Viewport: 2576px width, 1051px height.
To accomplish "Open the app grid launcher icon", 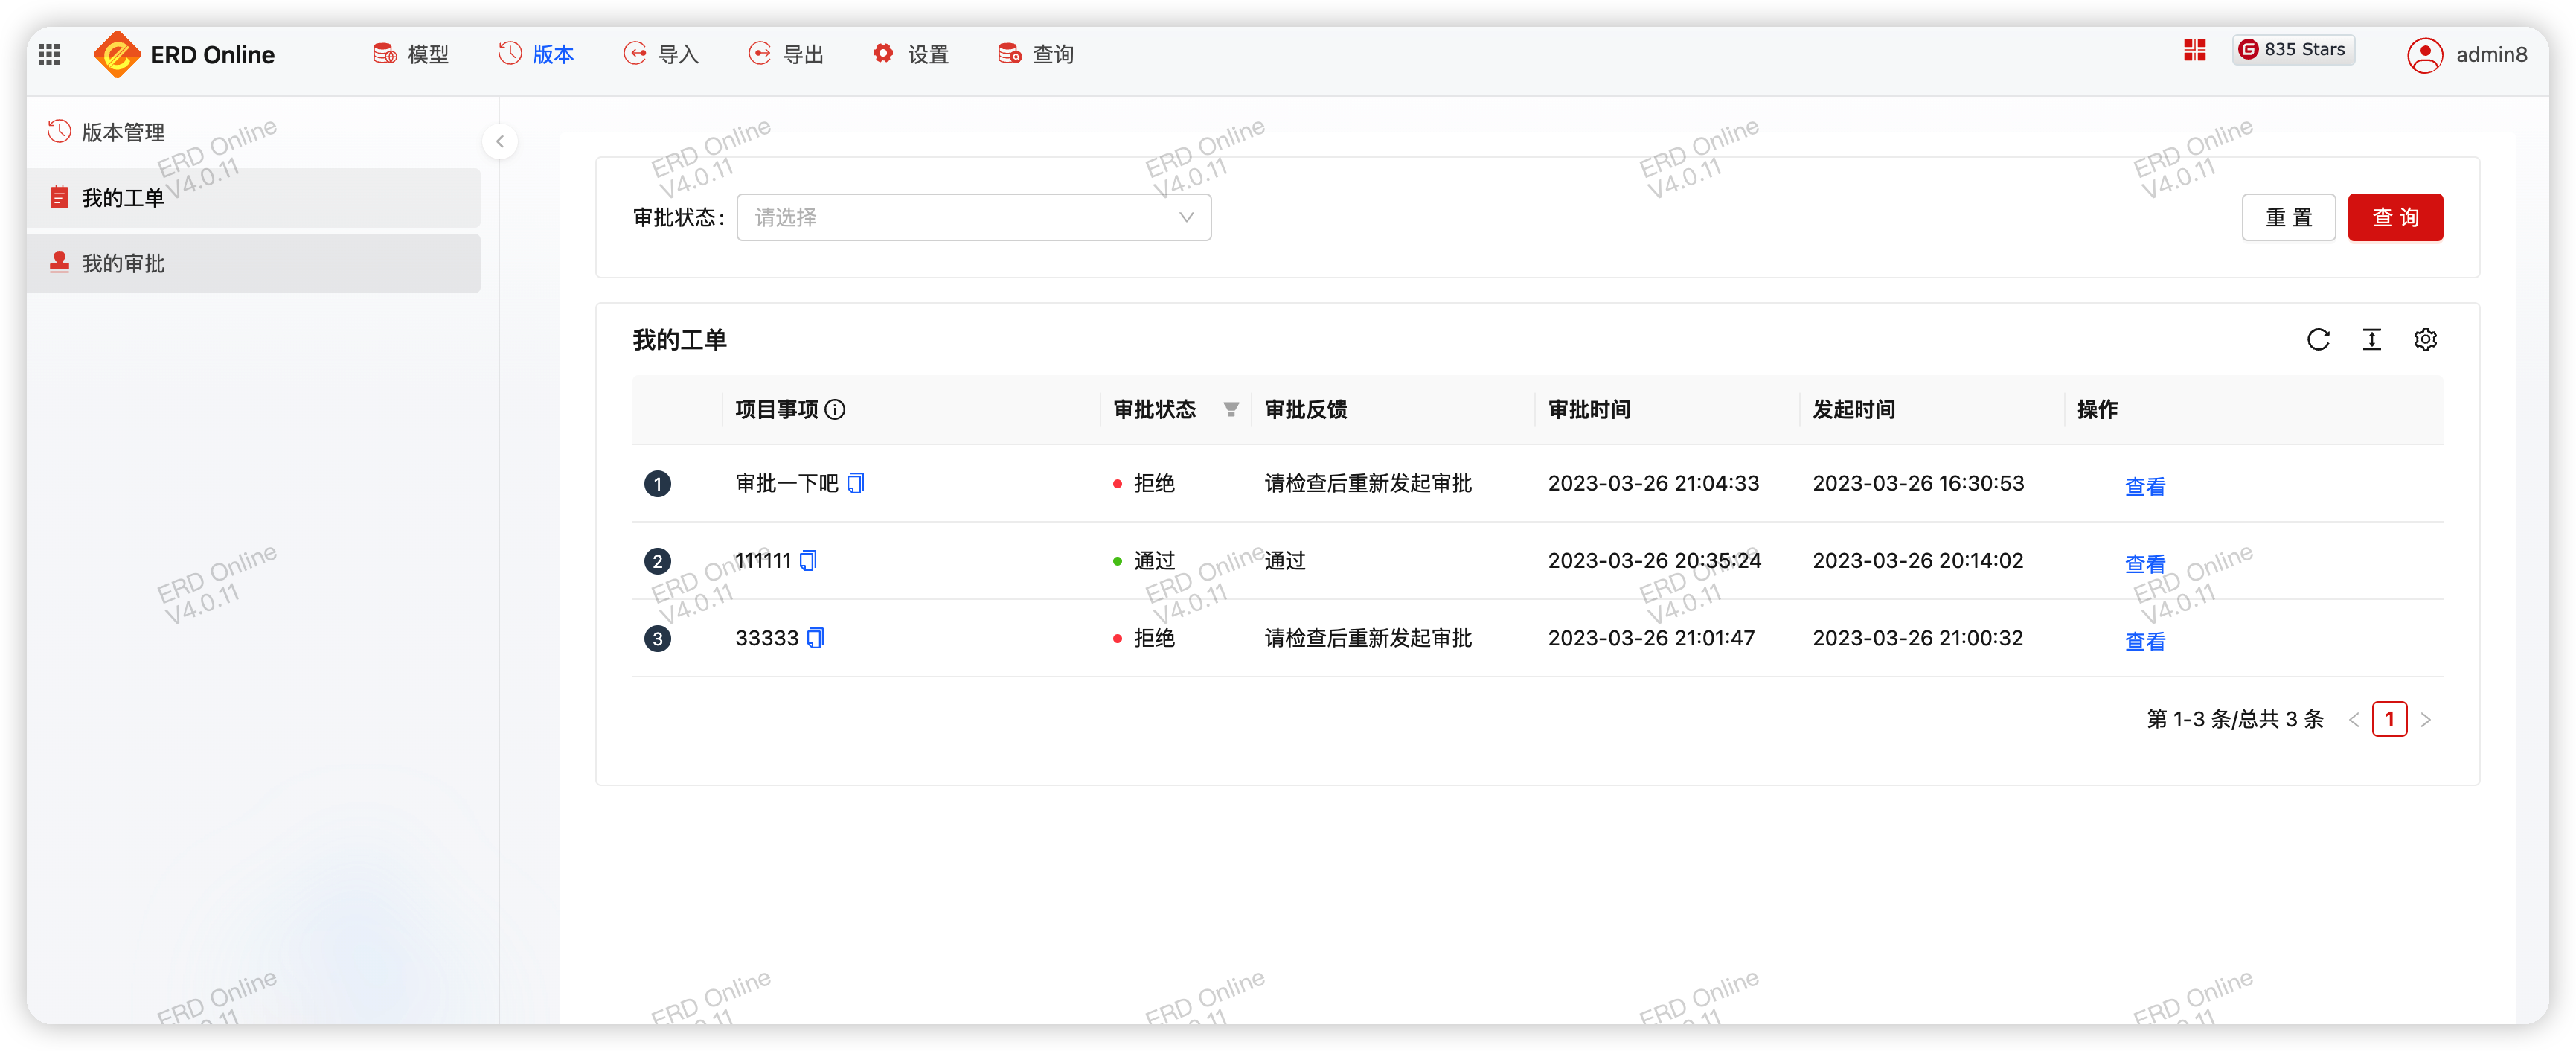I will coord(49,54).
